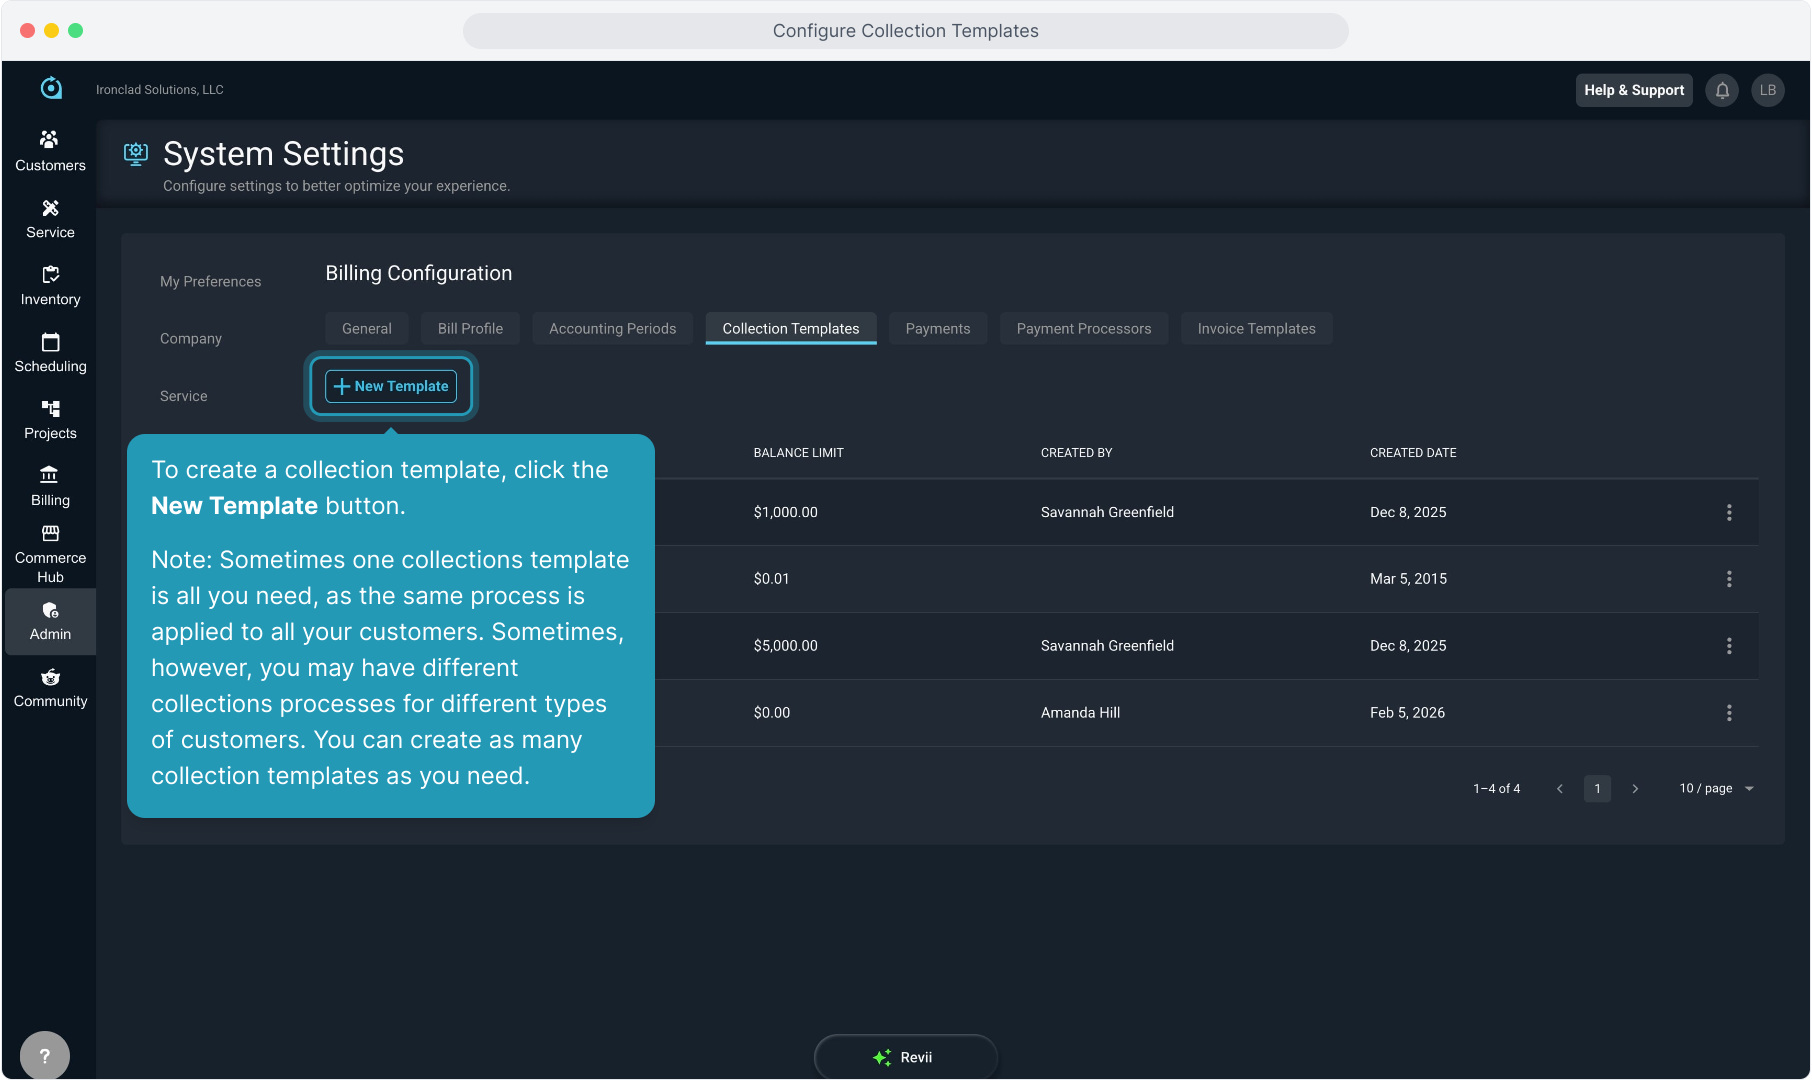1812x1080 pixels.
Task: Launch the Revii assistant
Action: (x=905, y=1057)
